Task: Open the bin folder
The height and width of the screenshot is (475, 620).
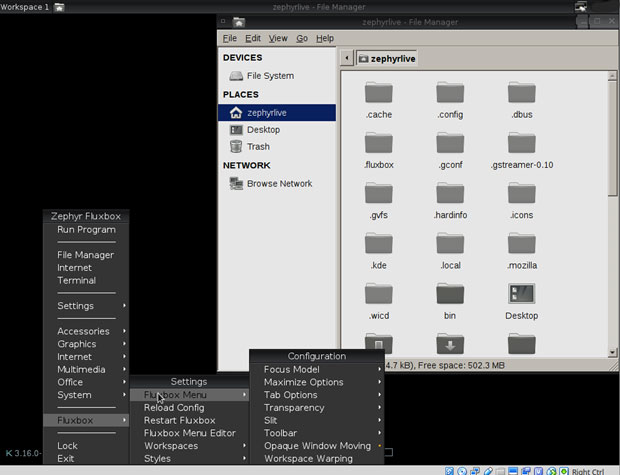Action: pos(450,295)
